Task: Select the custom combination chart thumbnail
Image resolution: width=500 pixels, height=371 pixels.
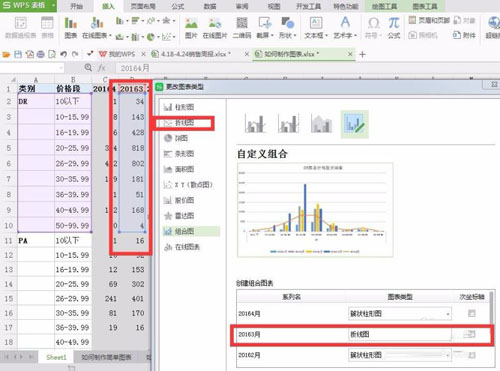Action: click(354, 124)
